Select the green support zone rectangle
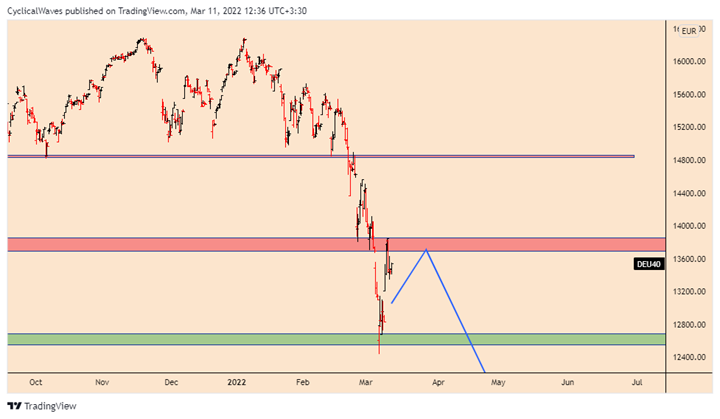The width and height of the screenshot is (720, 419). (x=336, y=339)
